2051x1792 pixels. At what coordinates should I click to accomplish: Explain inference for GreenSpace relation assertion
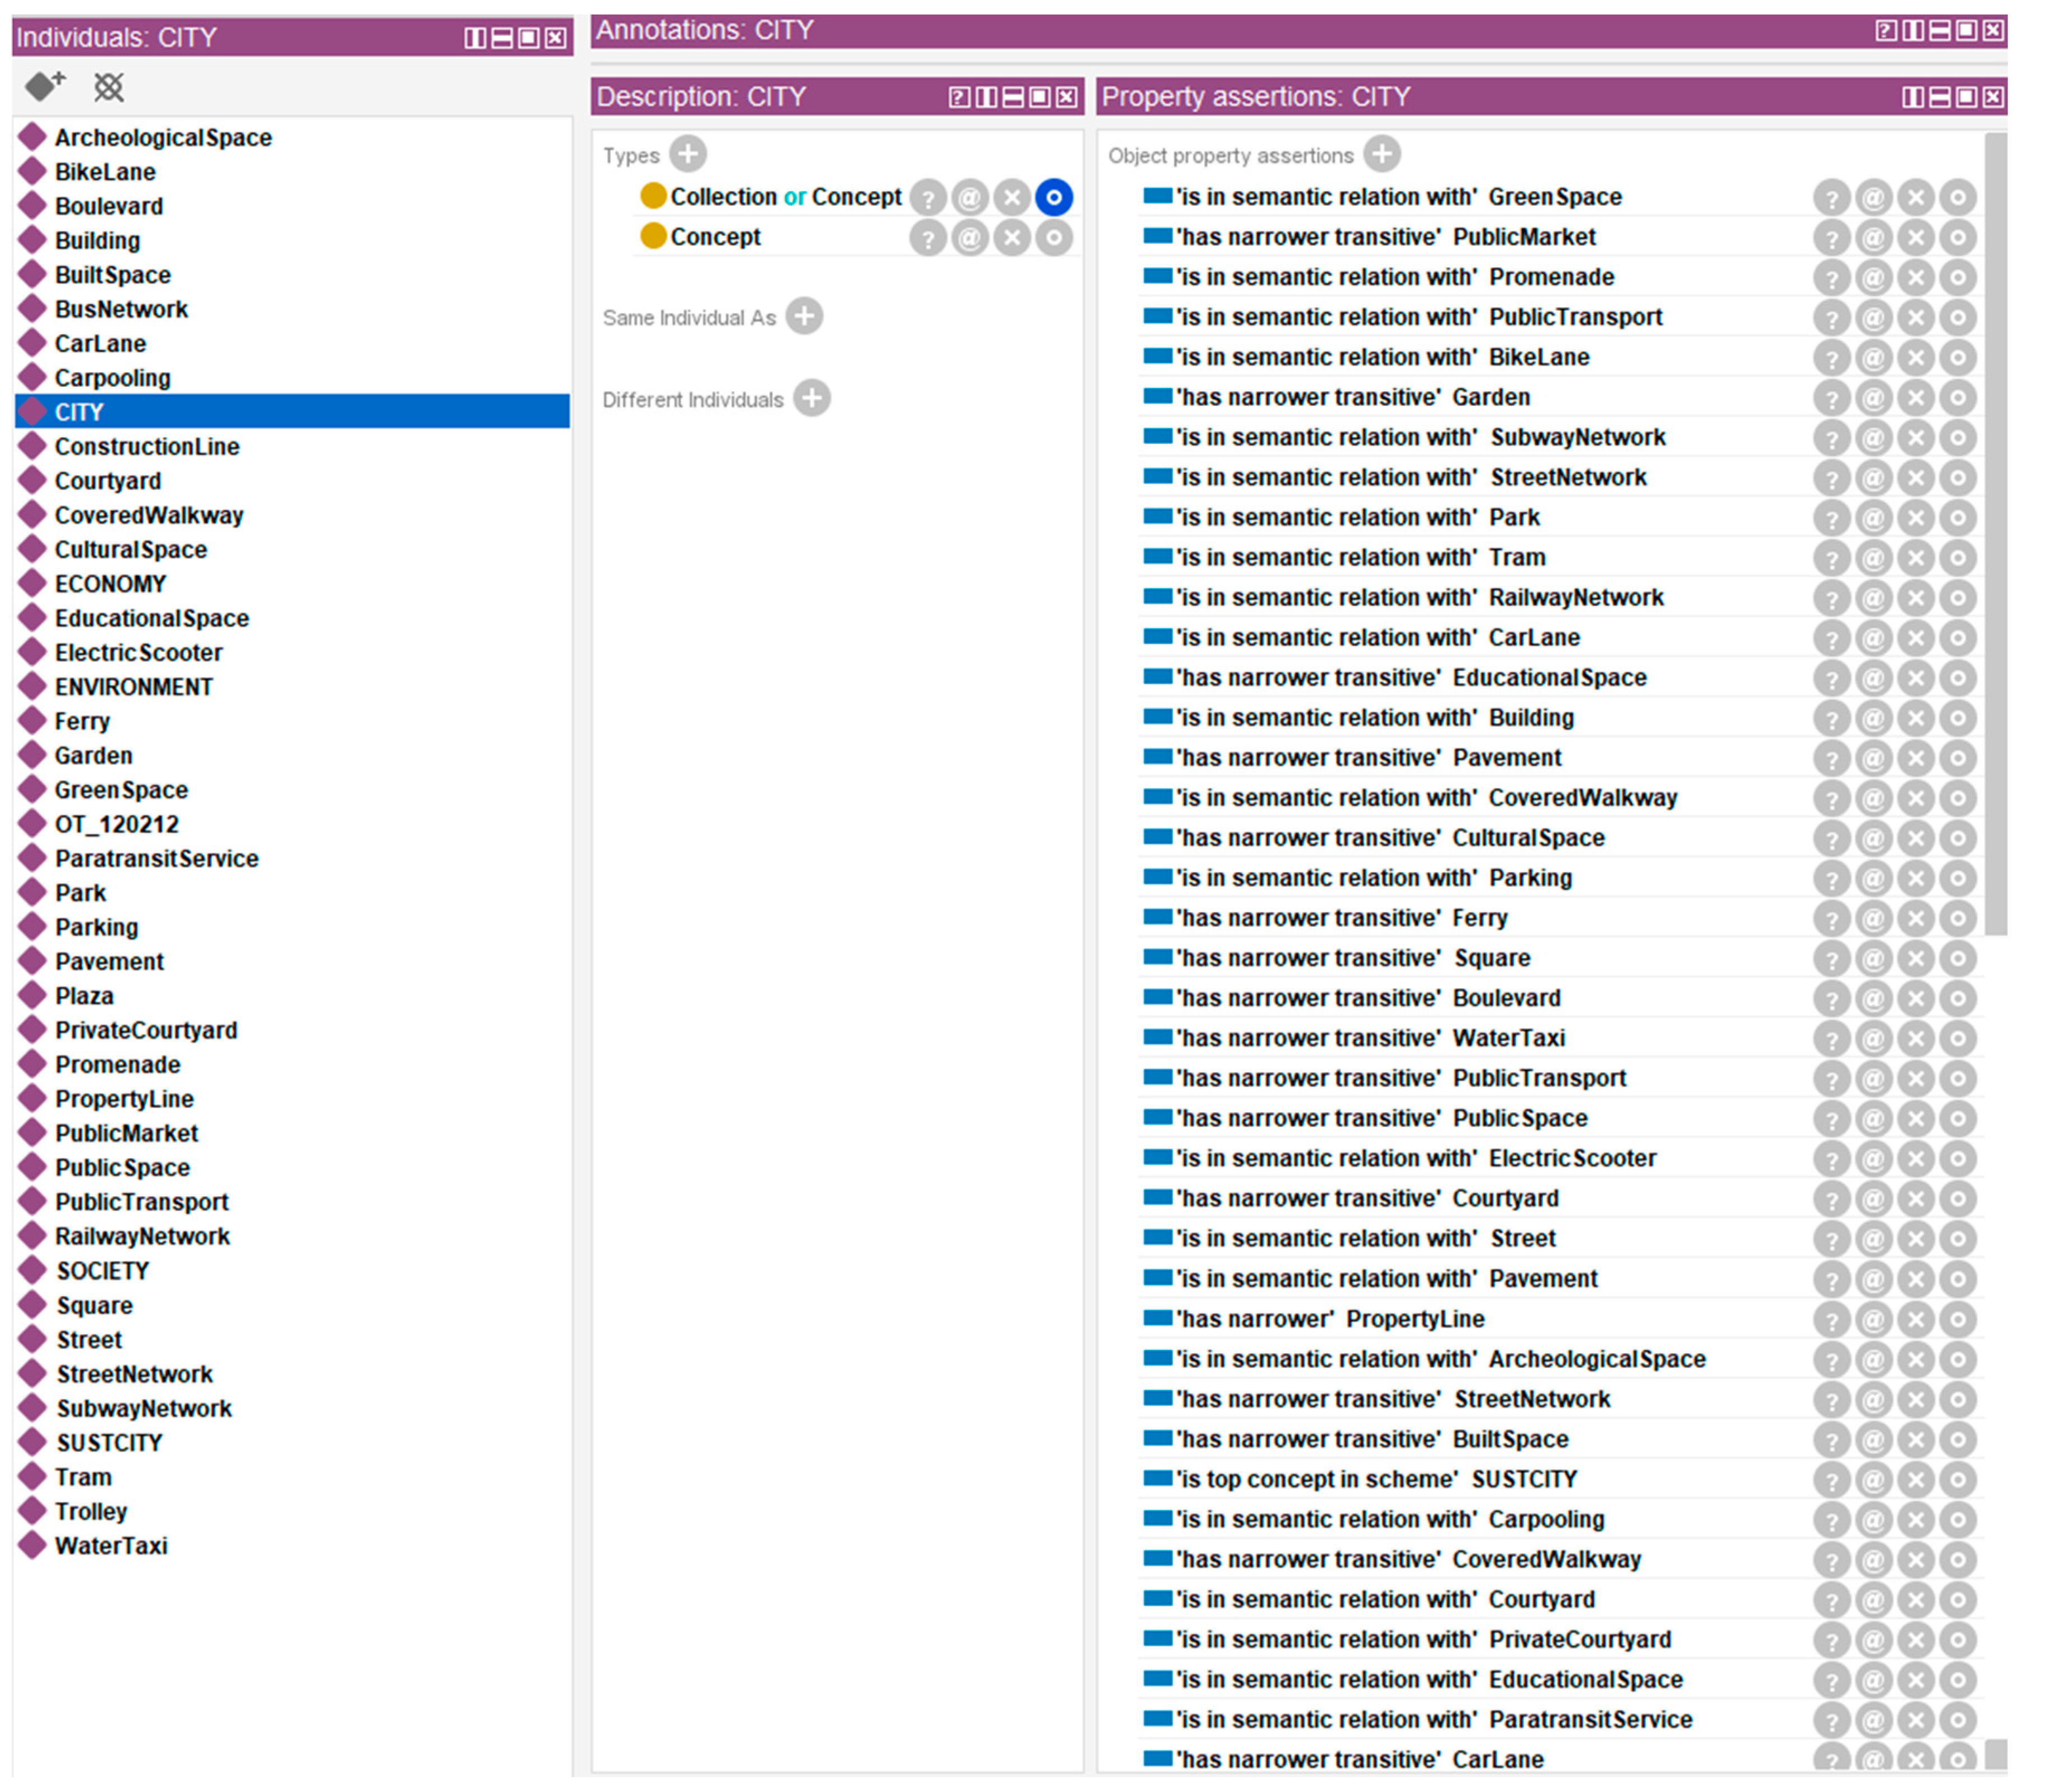tap(1831, 198)
